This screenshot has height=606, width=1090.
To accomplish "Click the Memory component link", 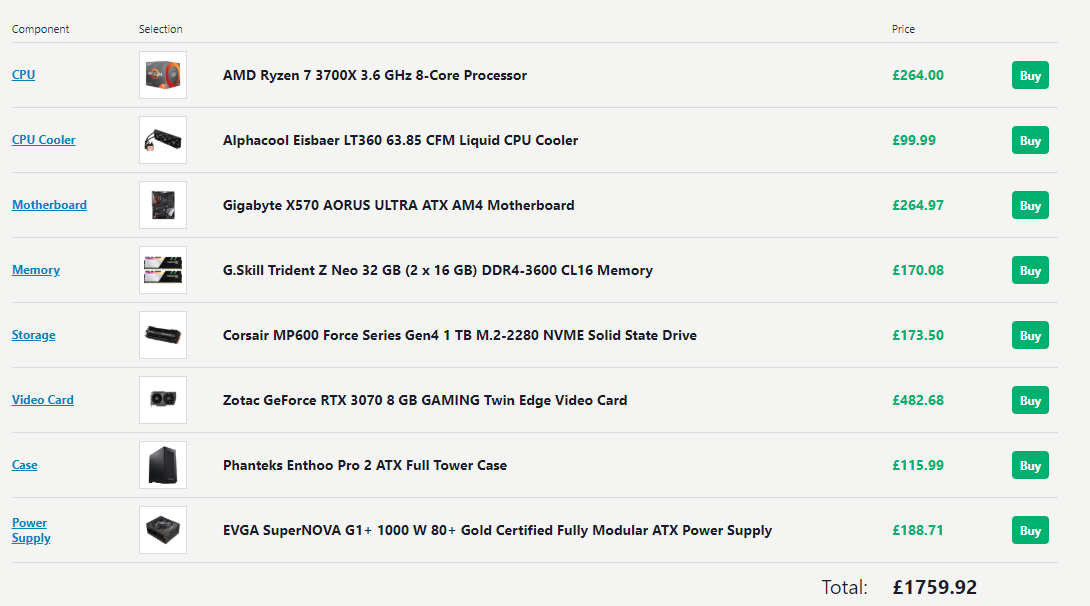I will 36,270.
